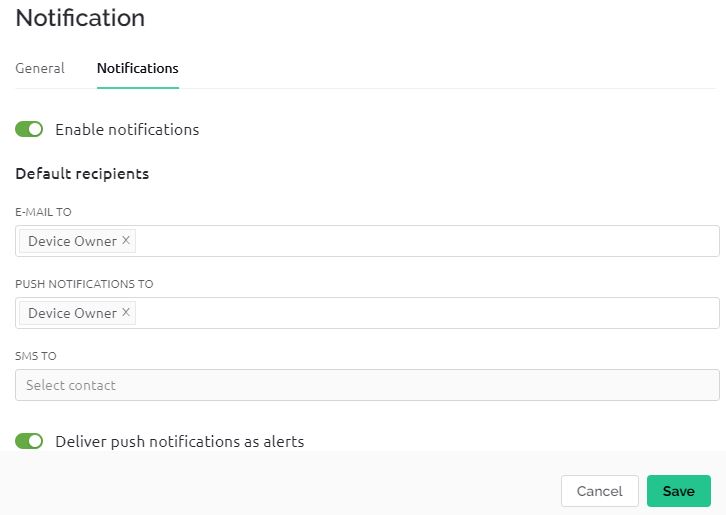Select the Notifications tab
The image size is (726, 515).
tap(138, 68)
